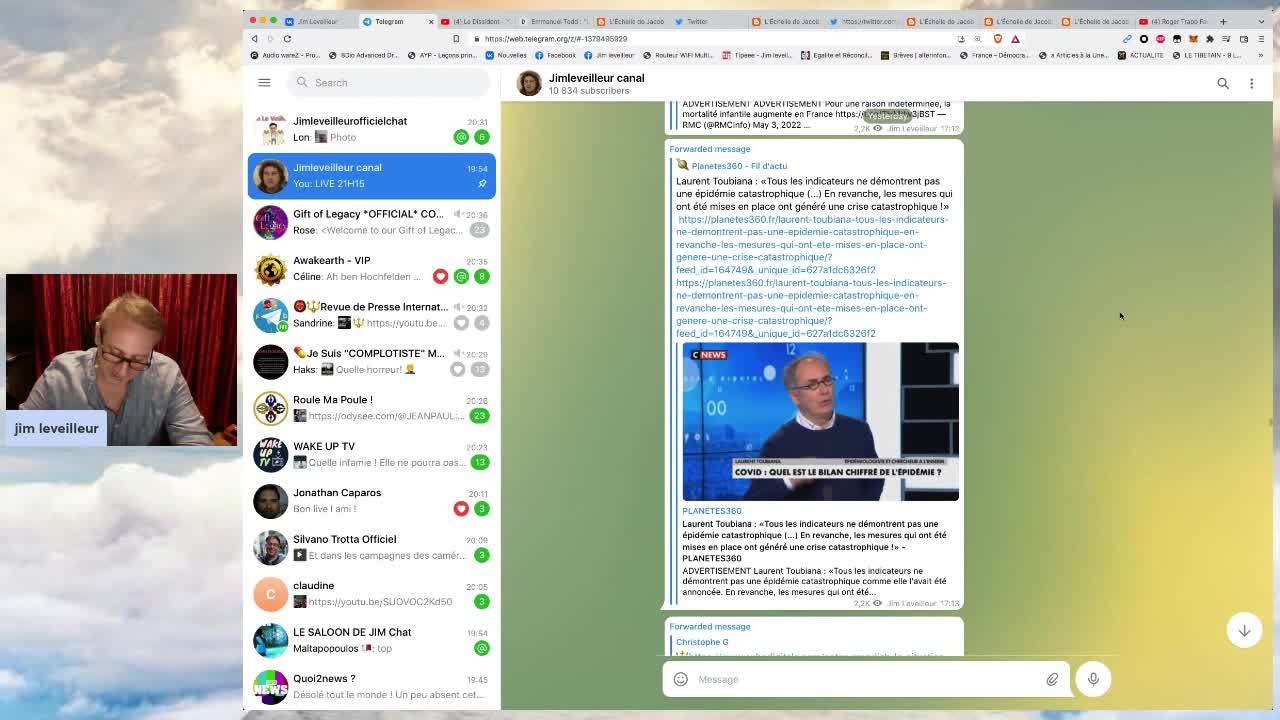Click mention badge on Jimleveilleurofficielchat
This screenshot has height=720, width=1280.
[x=461, y=137]
